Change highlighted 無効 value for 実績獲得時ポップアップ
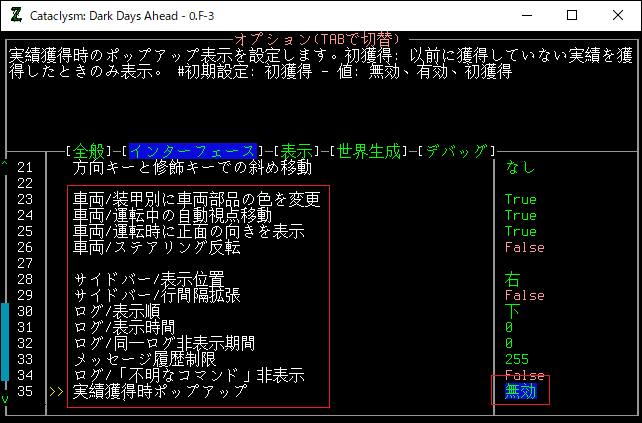This screenshot has width=642, height=423. tap(520, 391)
